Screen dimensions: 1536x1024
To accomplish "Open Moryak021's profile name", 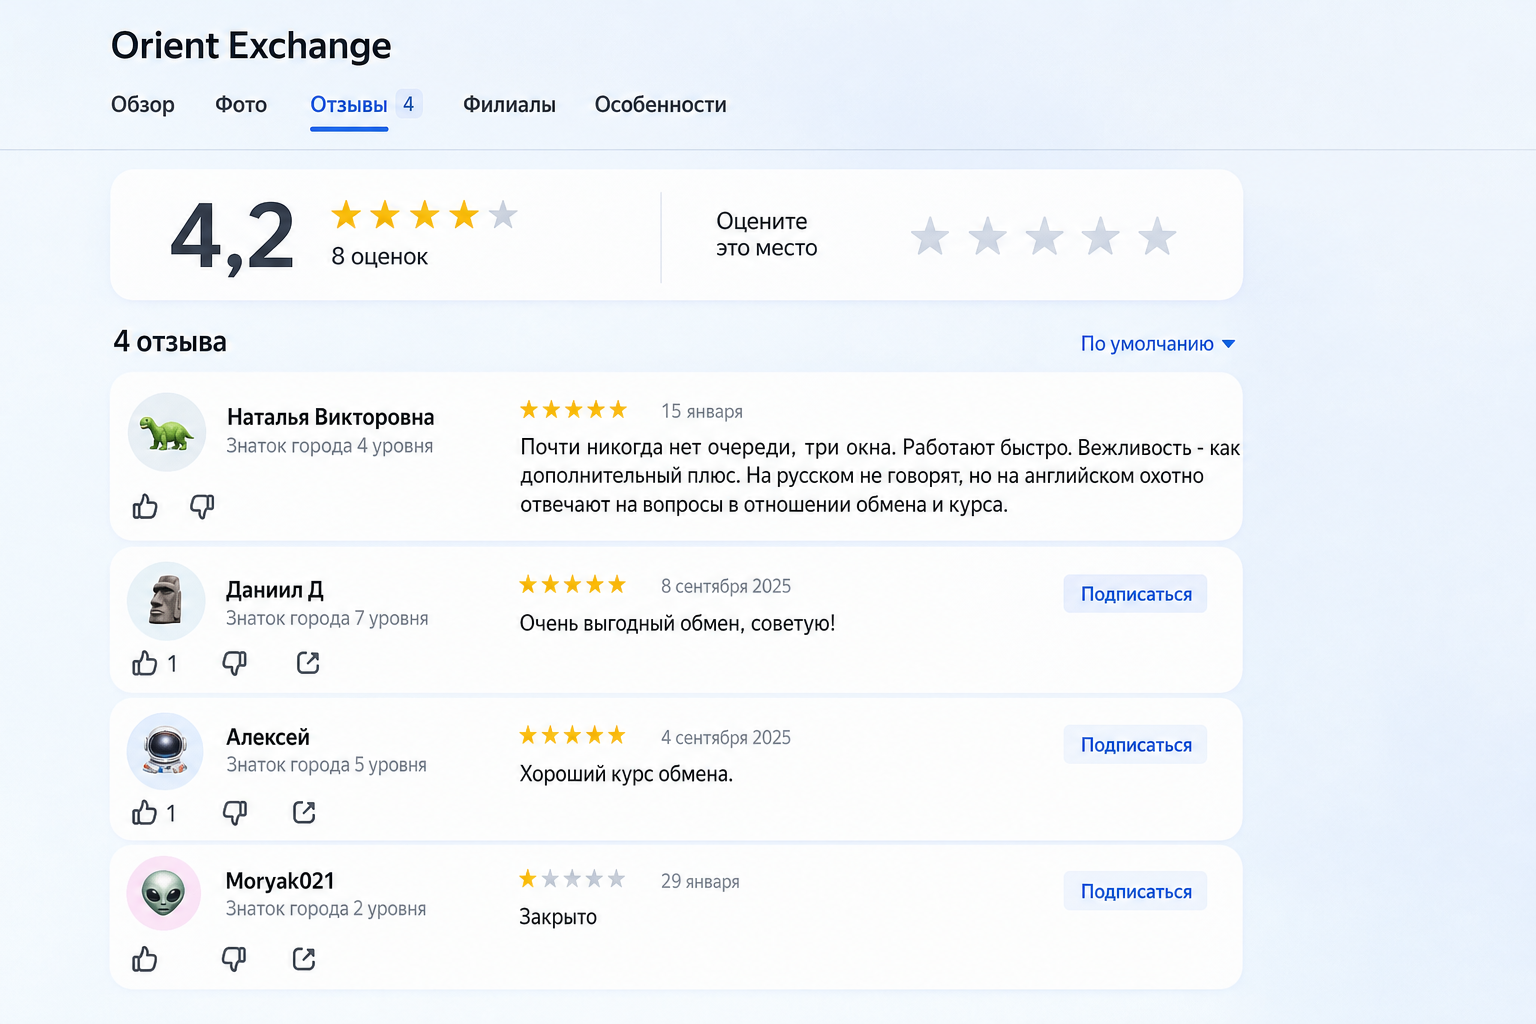I will (x=280, y=881).
